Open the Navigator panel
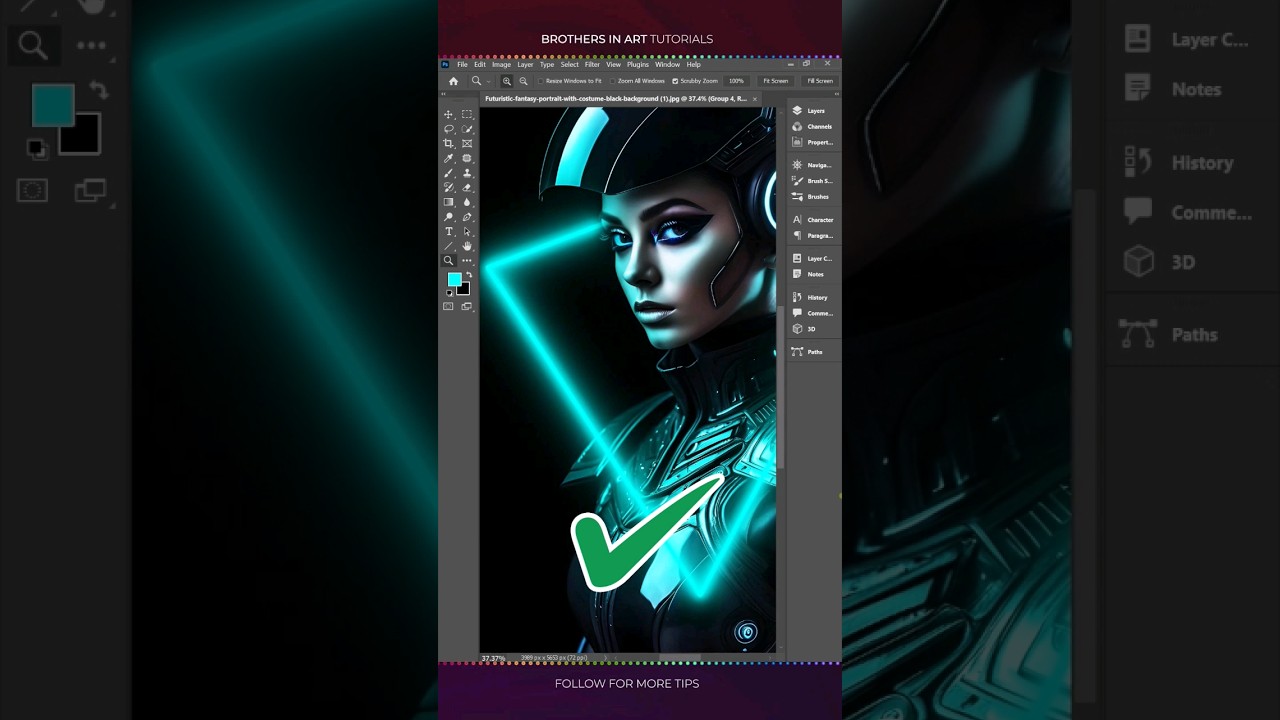 point(811,165)
